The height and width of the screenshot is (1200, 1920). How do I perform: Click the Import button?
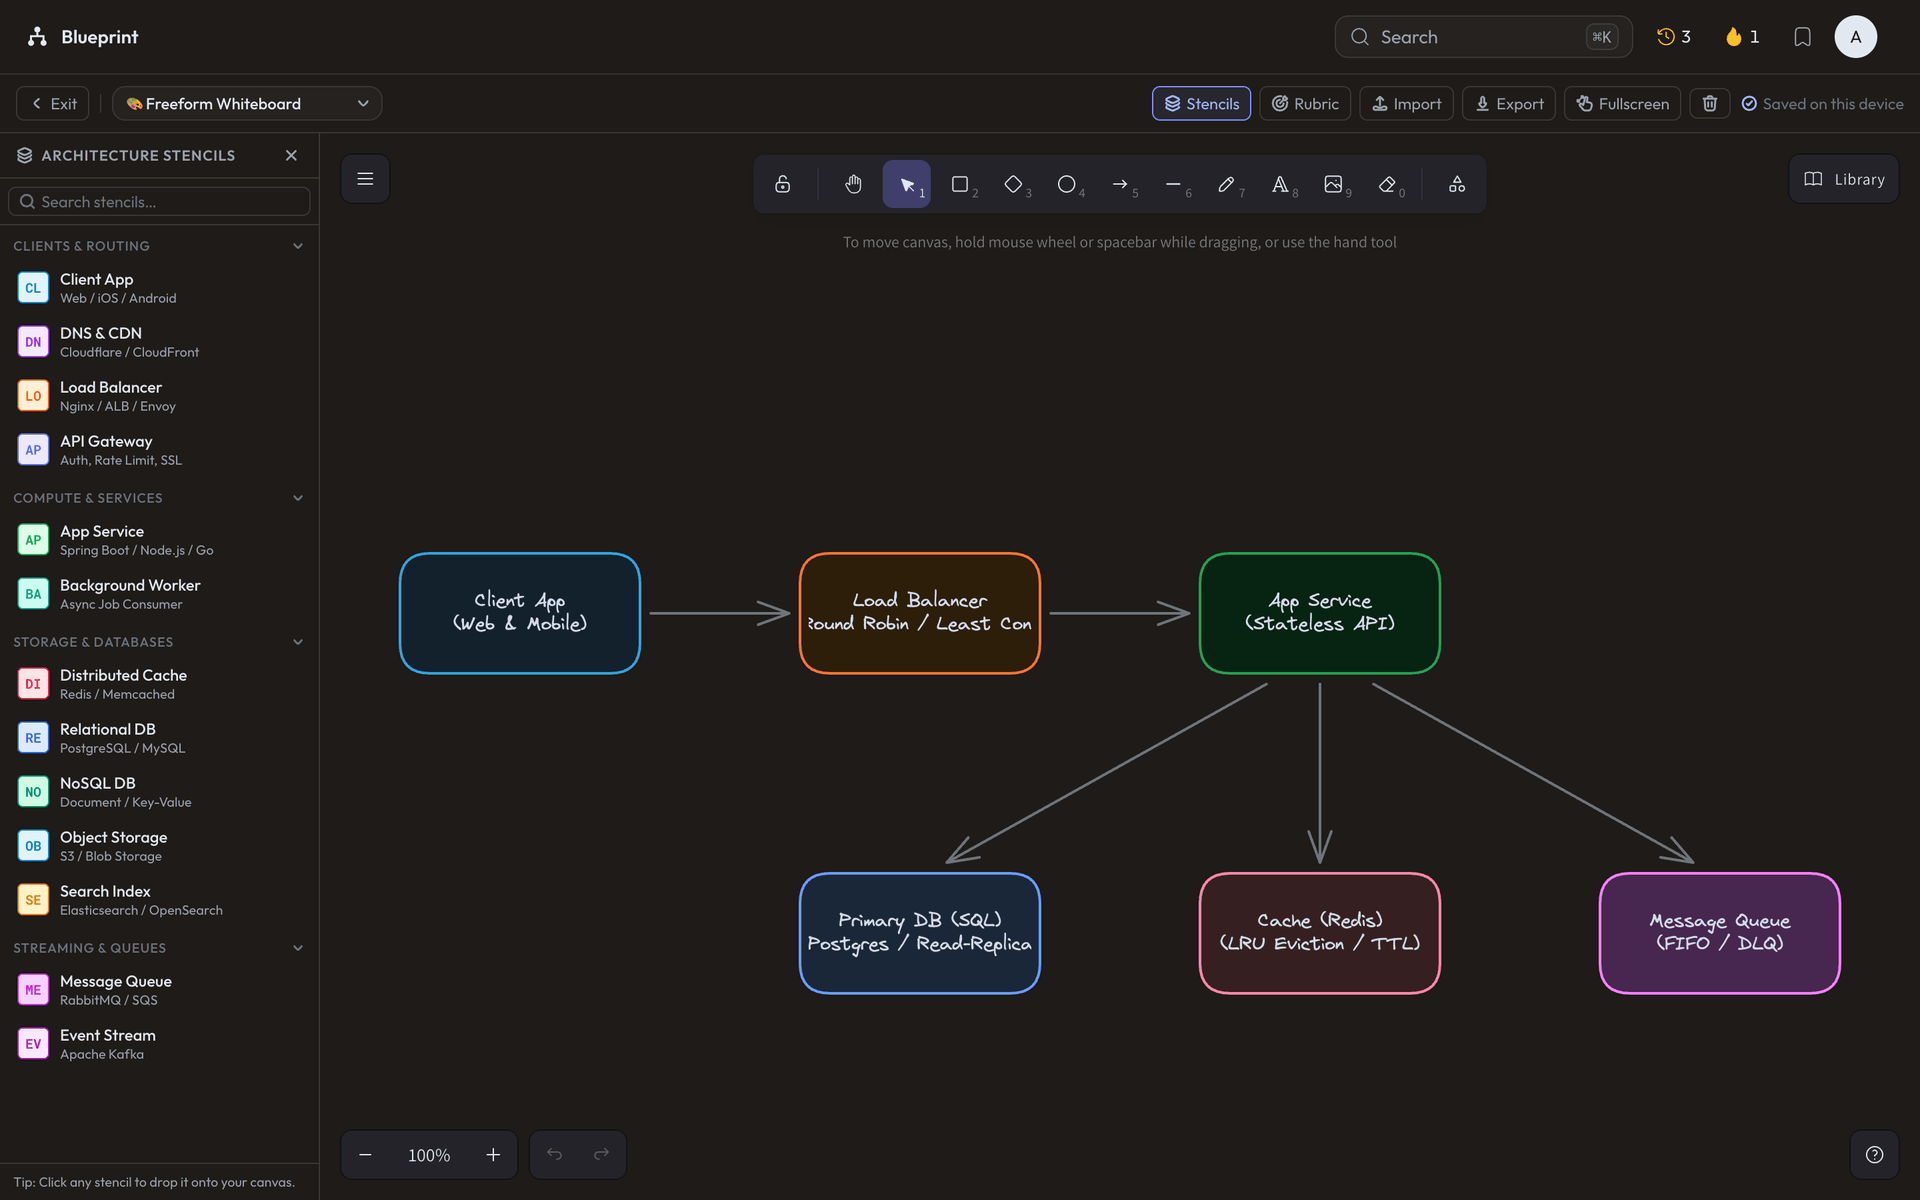pyautogui.click(x=1406, y=104)
